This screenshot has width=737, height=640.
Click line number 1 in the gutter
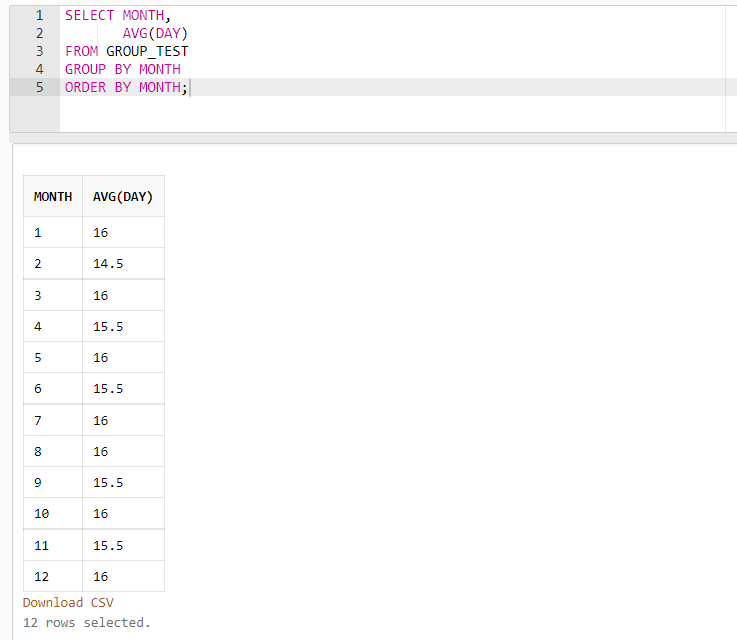point(39,16)
